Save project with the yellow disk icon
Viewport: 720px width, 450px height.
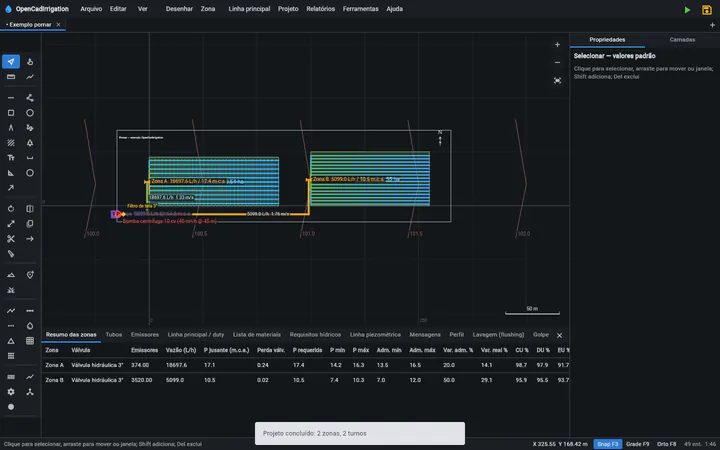tap(707, 10)
